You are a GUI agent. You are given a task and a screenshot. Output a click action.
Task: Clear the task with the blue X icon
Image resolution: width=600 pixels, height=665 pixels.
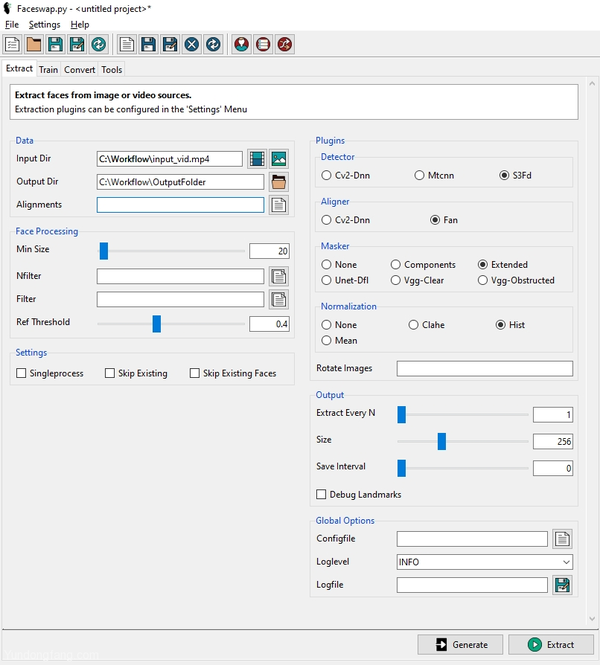(x=192, y=44)
